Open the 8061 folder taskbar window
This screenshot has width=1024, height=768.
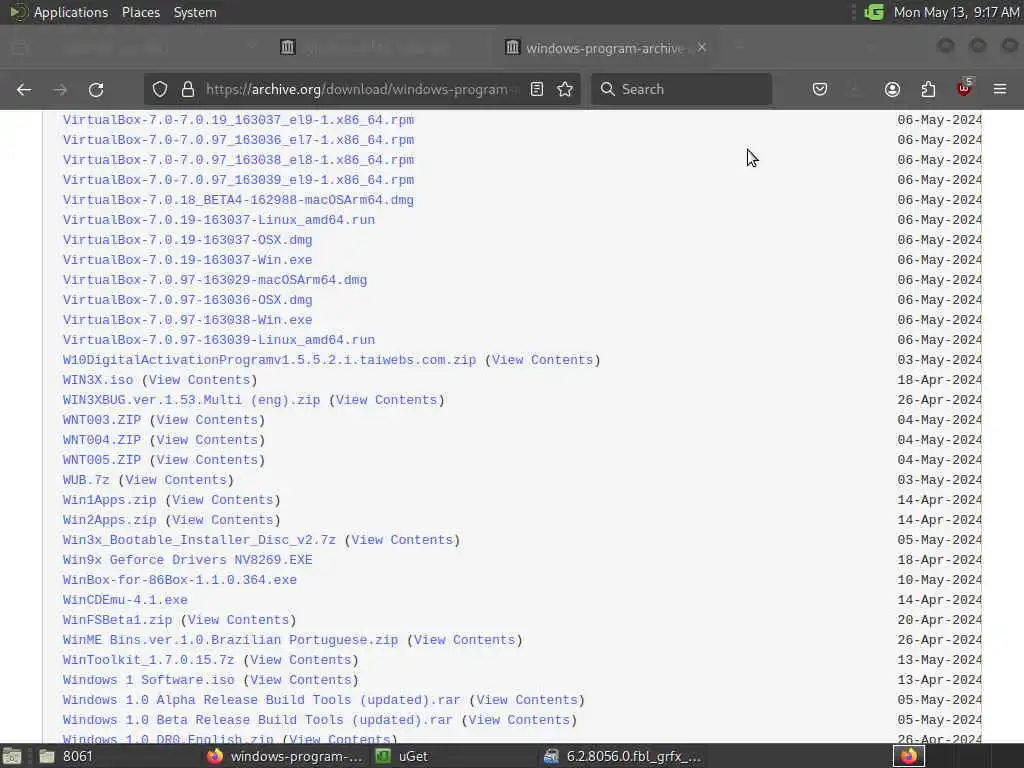[x=65, y=756]
